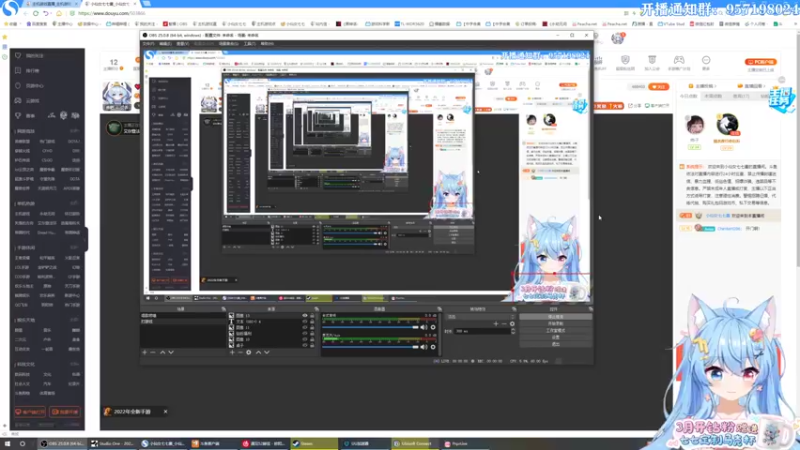
Task: Switch to the first browser tab
Action: [x=51, y=4]
